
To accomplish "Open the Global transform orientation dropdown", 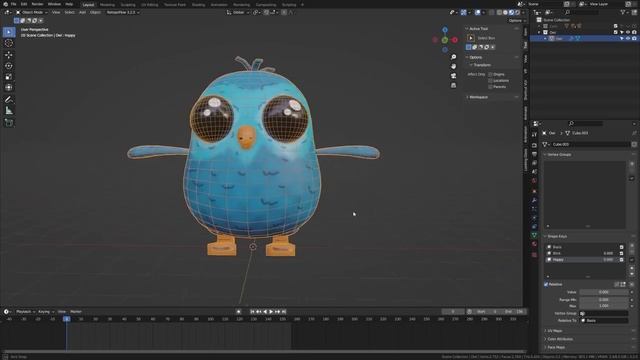I will tap(238, 12).
